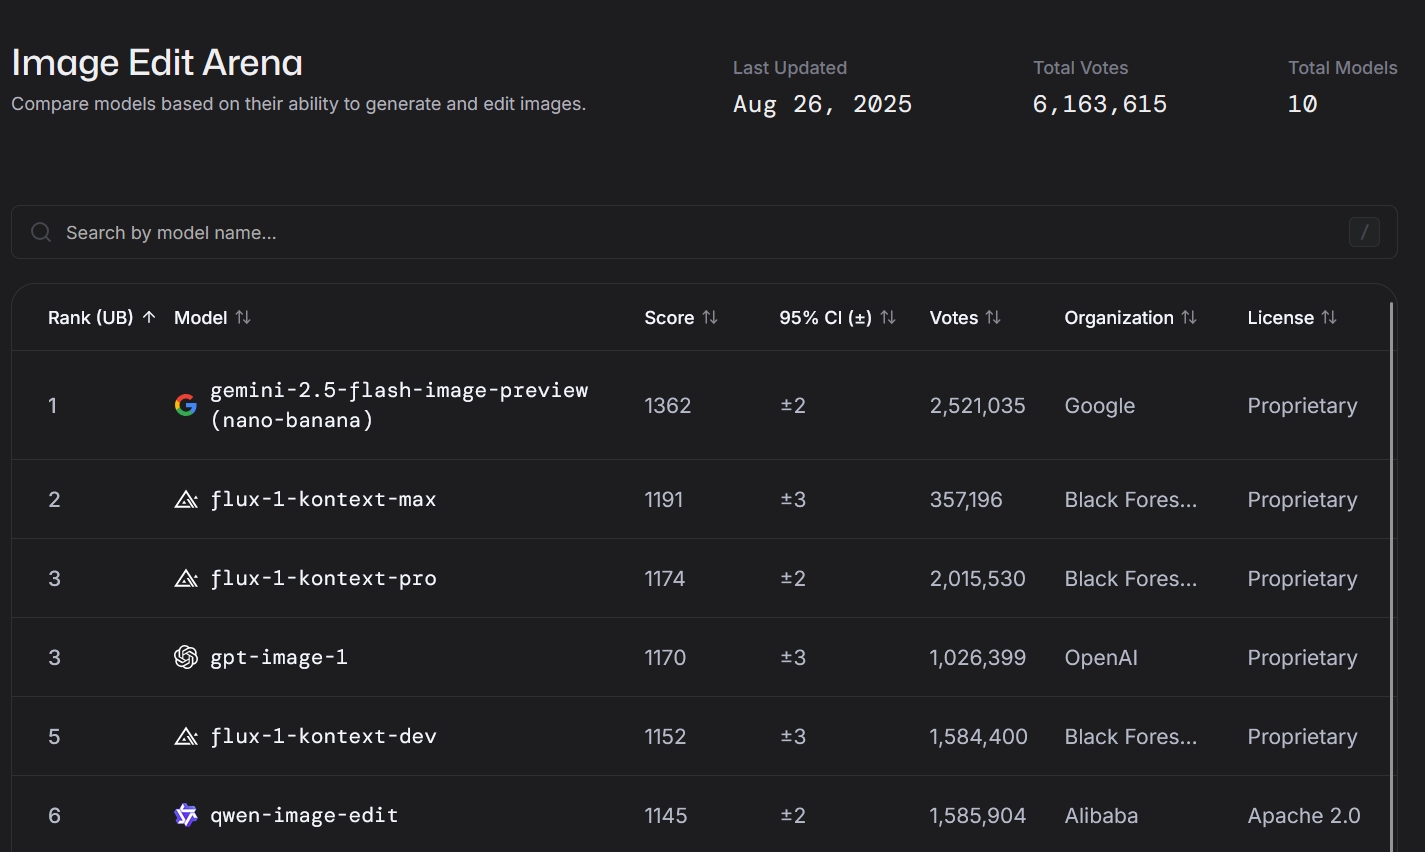Screen dimensions: 1425x852
Task: Click rank 6 cell of qwen-image-edit
Action: [54, 815]
